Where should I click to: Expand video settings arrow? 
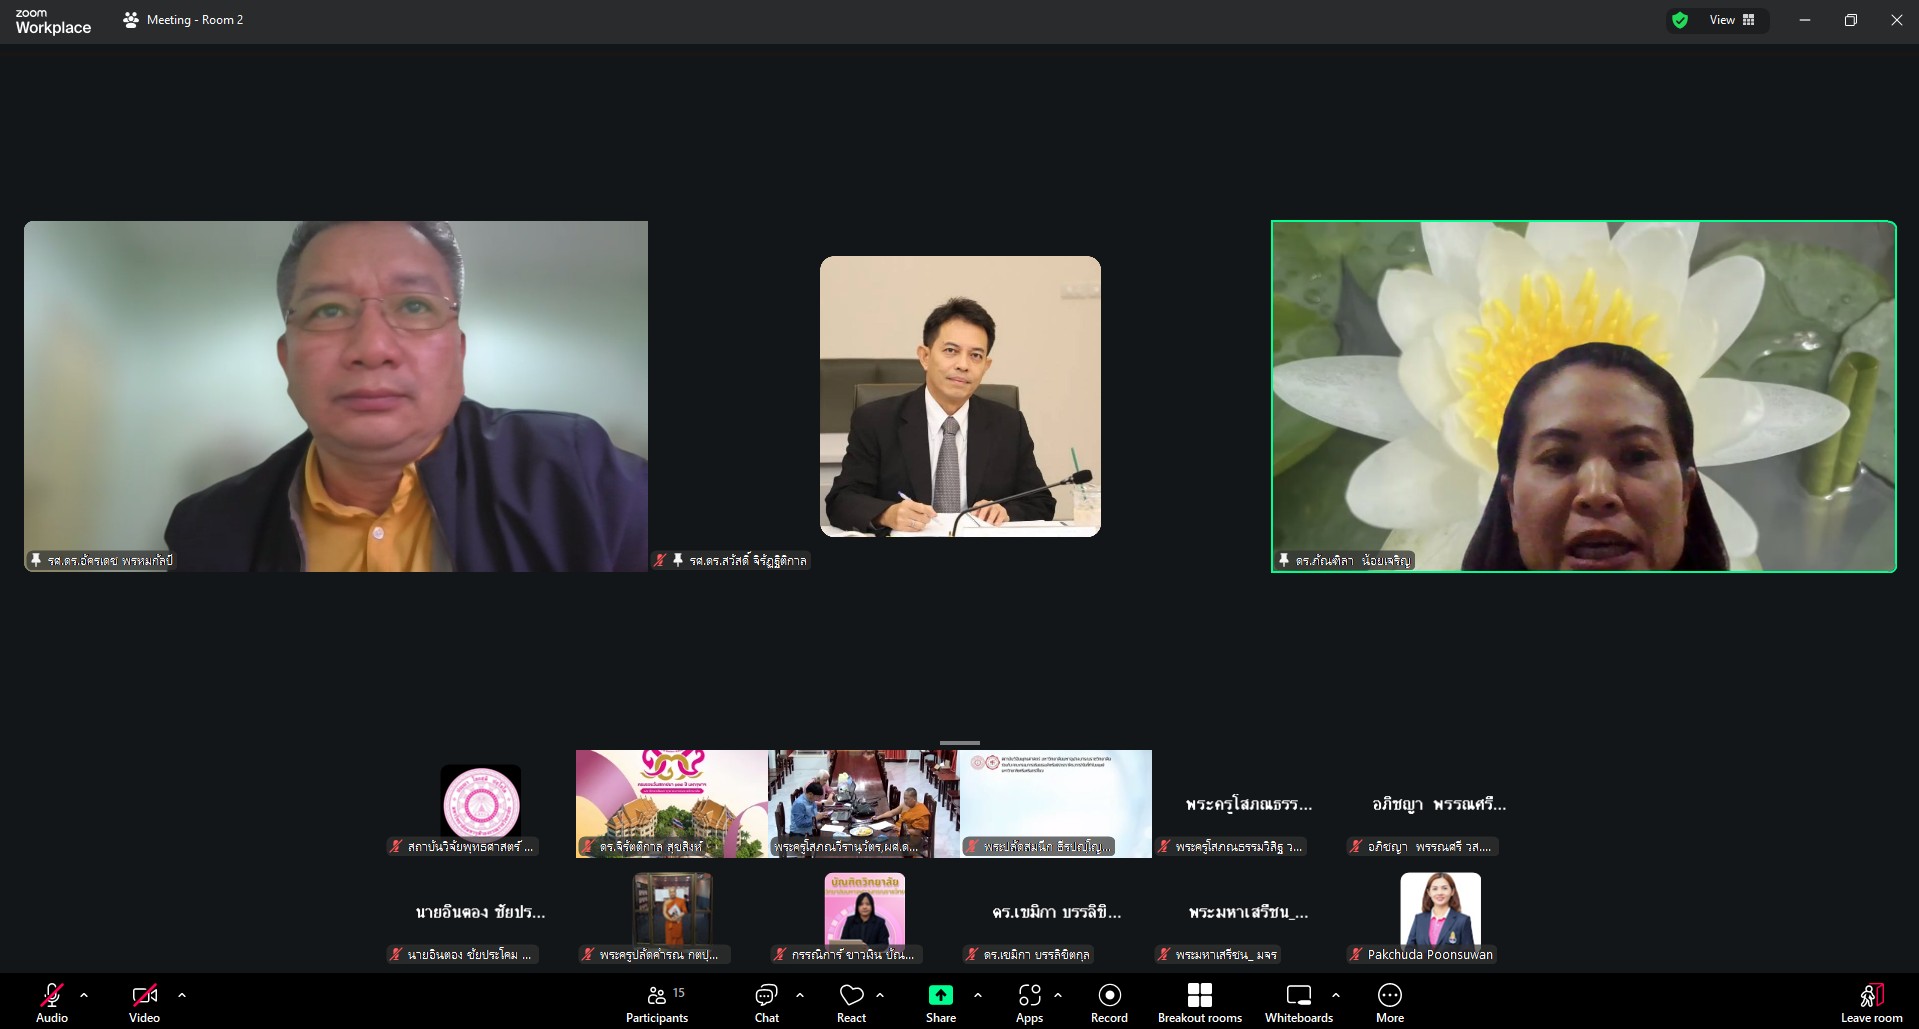point(182,995)
